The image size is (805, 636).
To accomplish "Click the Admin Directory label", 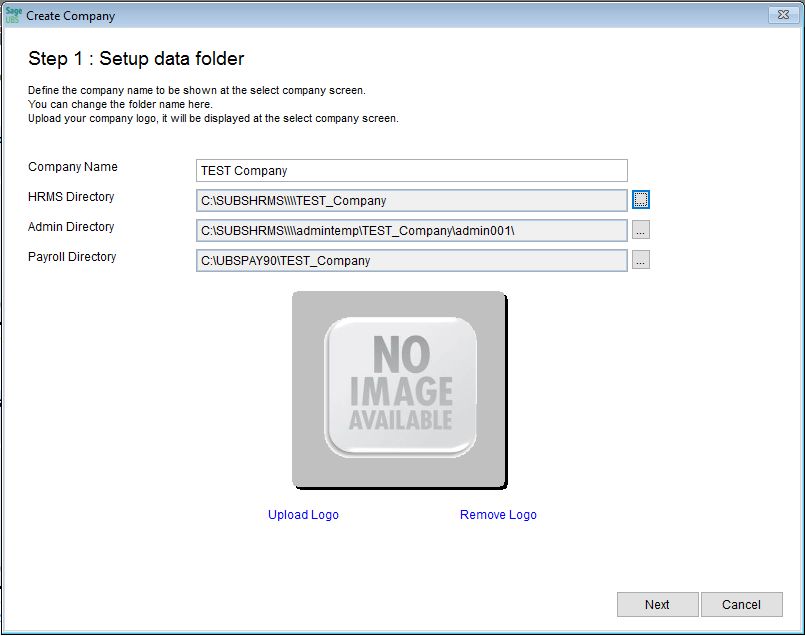I will click(71, 227).
